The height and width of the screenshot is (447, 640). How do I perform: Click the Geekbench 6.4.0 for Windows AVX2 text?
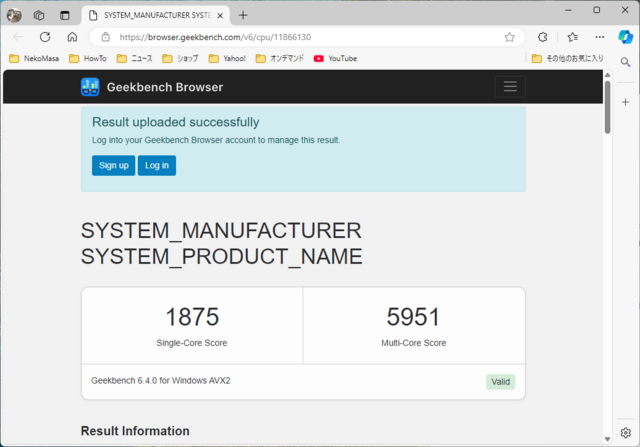(161, 380)
